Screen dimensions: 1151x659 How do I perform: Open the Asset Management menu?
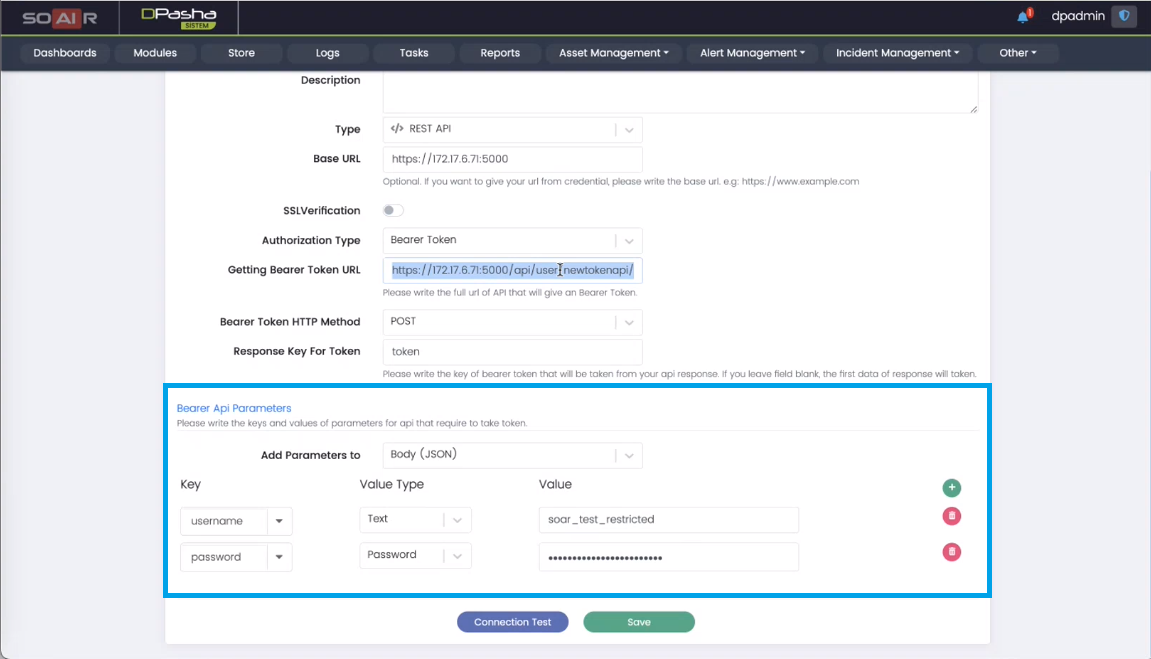(613, 53)
